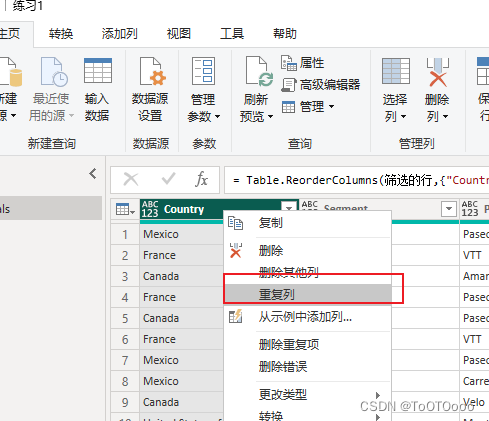This screenshot has width=489, height=421.
Task: Select 重复列 in the context menu
Action: coord(307,294)
